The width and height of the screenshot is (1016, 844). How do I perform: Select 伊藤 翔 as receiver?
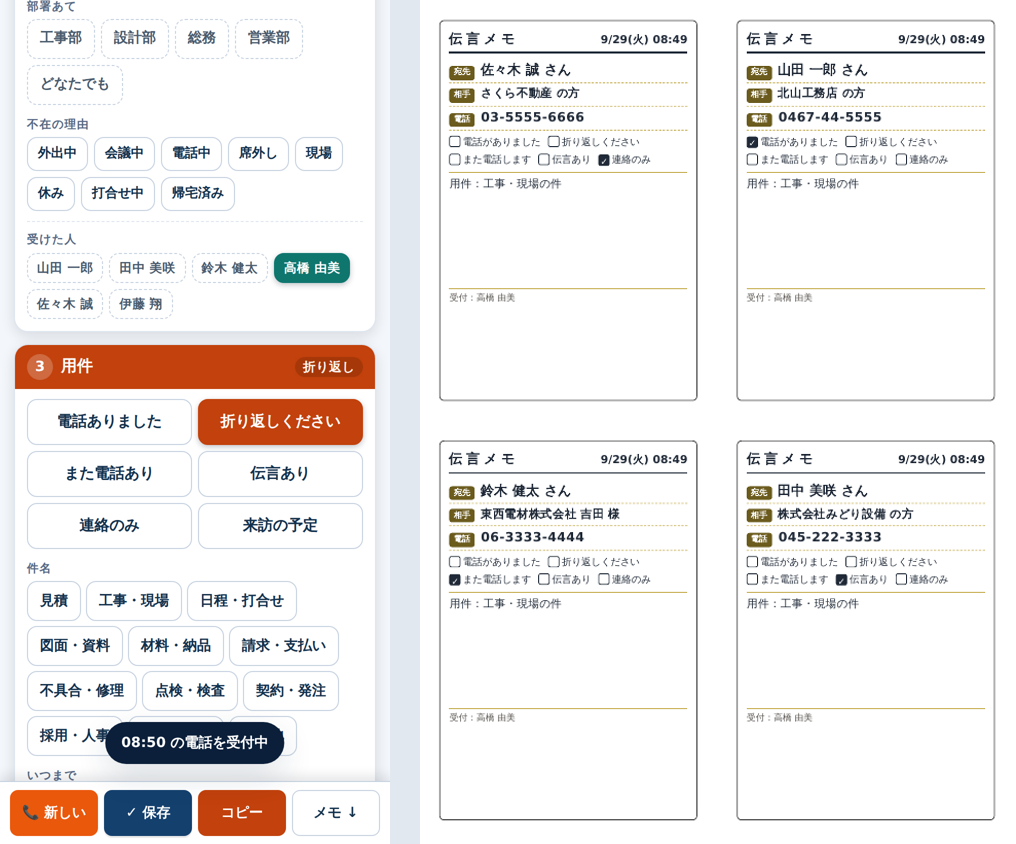141,304
